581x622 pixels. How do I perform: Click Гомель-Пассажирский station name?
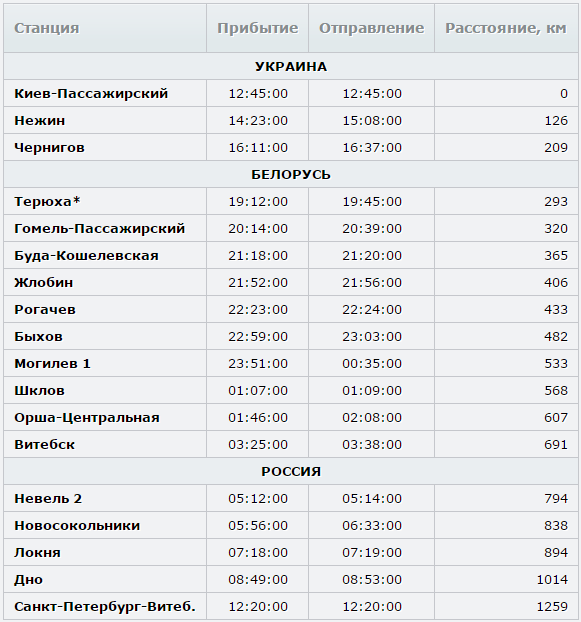[x=100, y=228]
